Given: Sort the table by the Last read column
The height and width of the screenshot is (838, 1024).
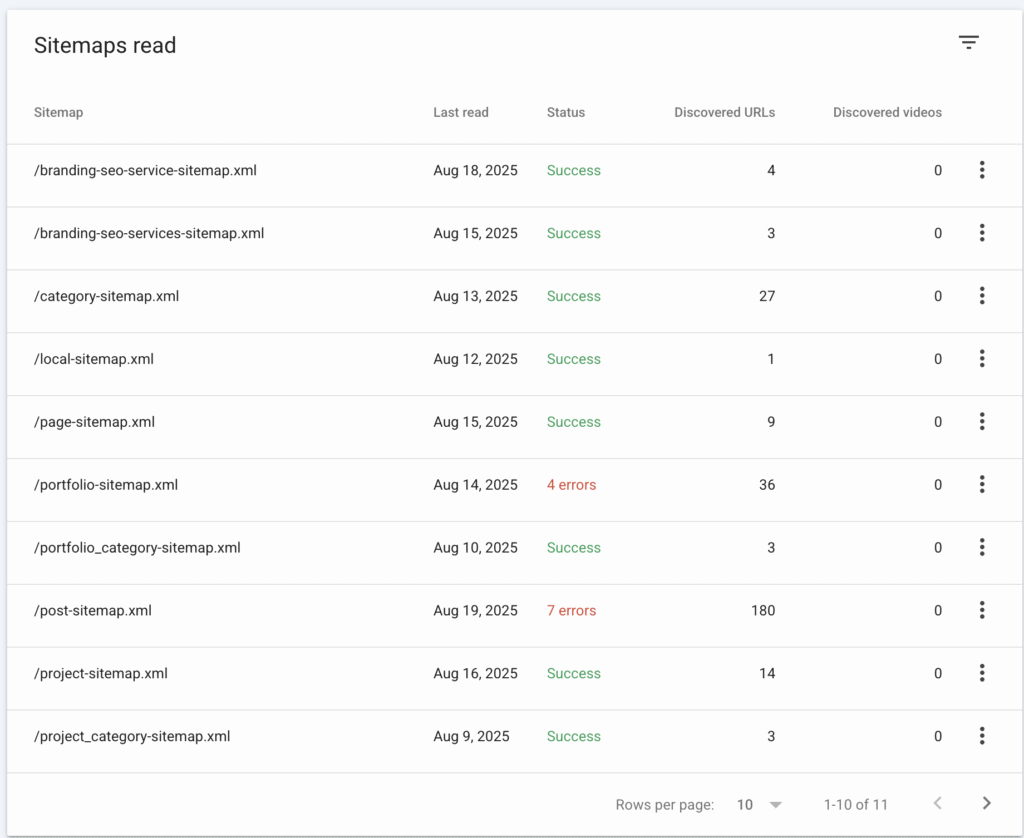Looking at the screenshot, I should (460, 112).
